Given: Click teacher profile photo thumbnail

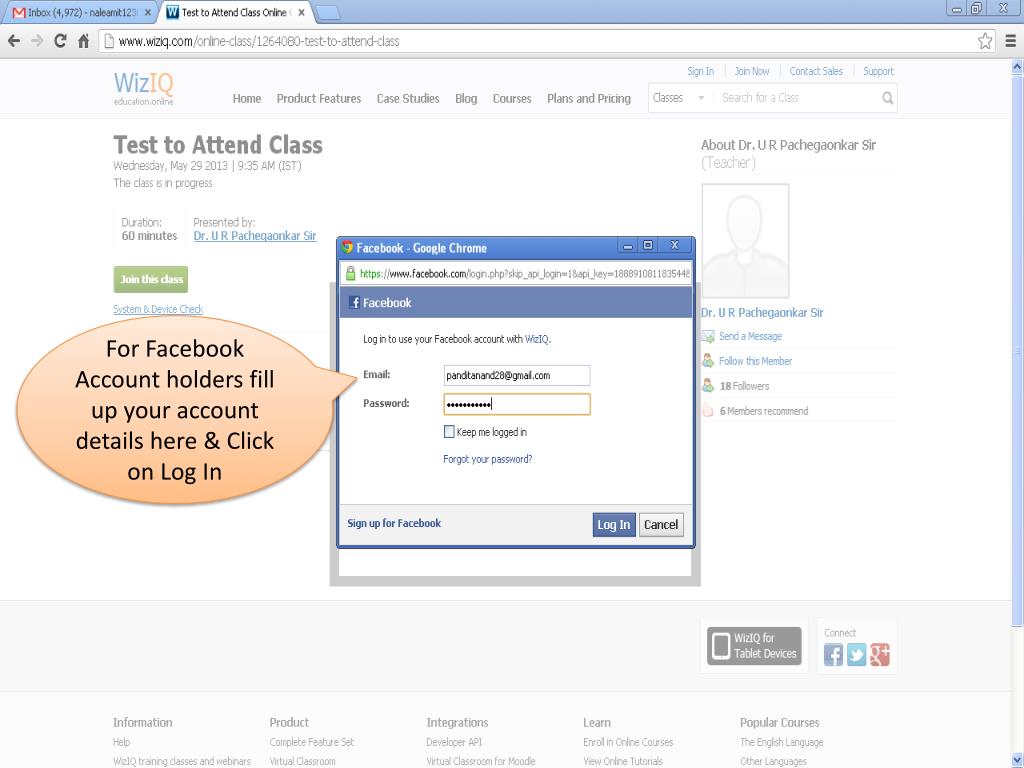Looking at the screenshot, I should pos(745,241).
